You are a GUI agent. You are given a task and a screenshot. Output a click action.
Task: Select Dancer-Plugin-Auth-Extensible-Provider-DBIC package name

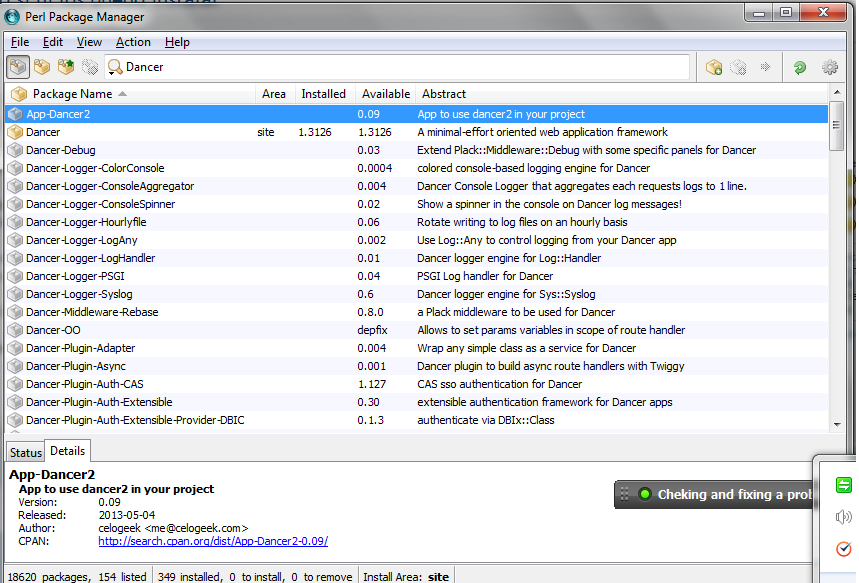(135, 420)
